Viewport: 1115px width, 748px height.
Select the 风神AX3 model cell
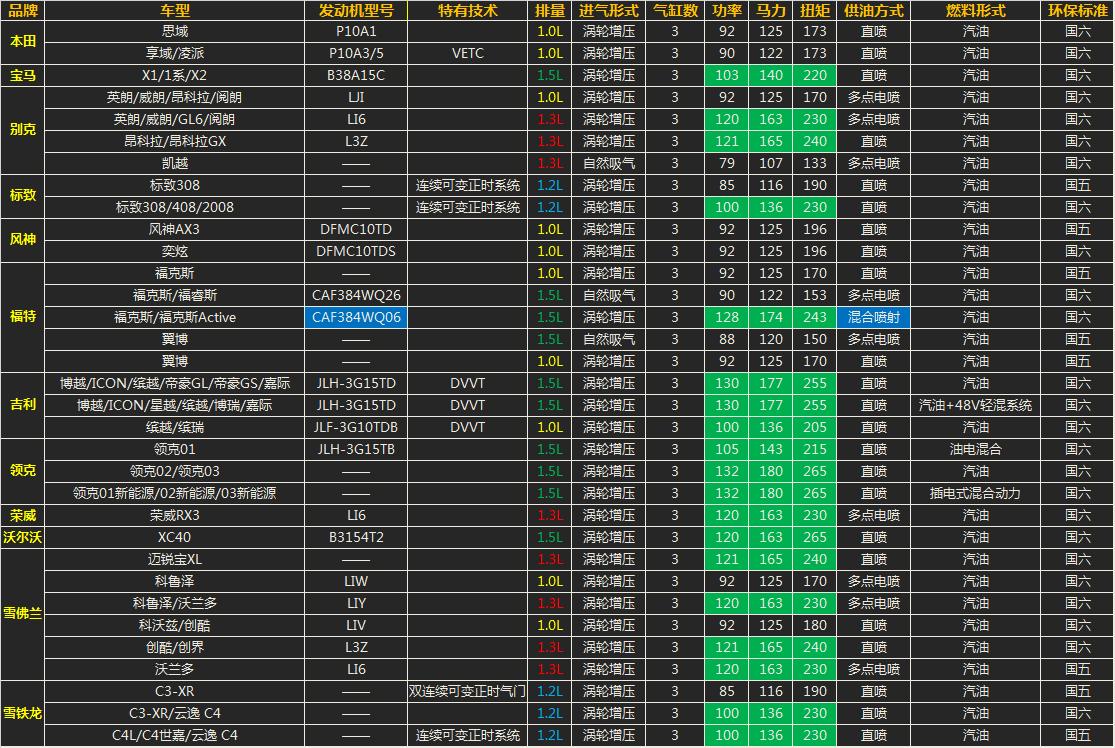(x=174, y=230)
